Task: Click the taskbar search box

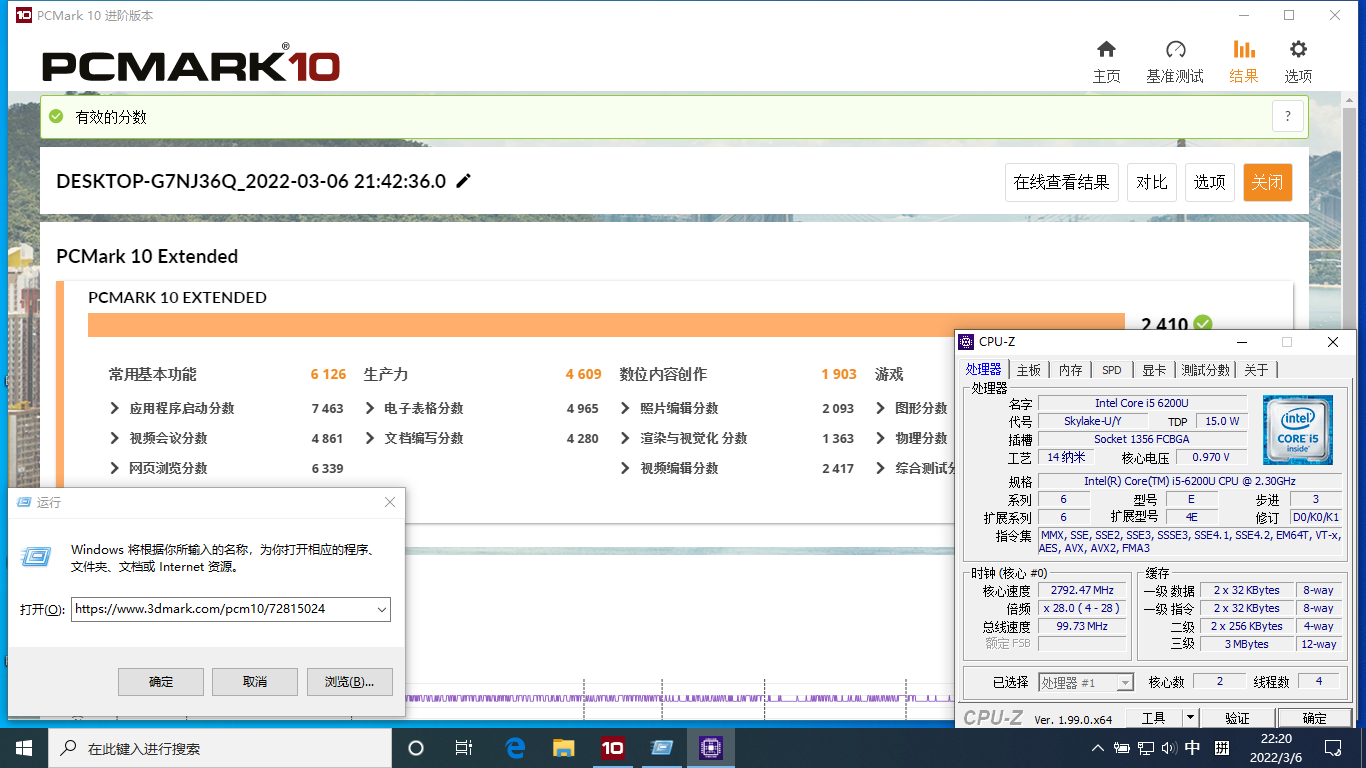Action: (x=219, y=748)
